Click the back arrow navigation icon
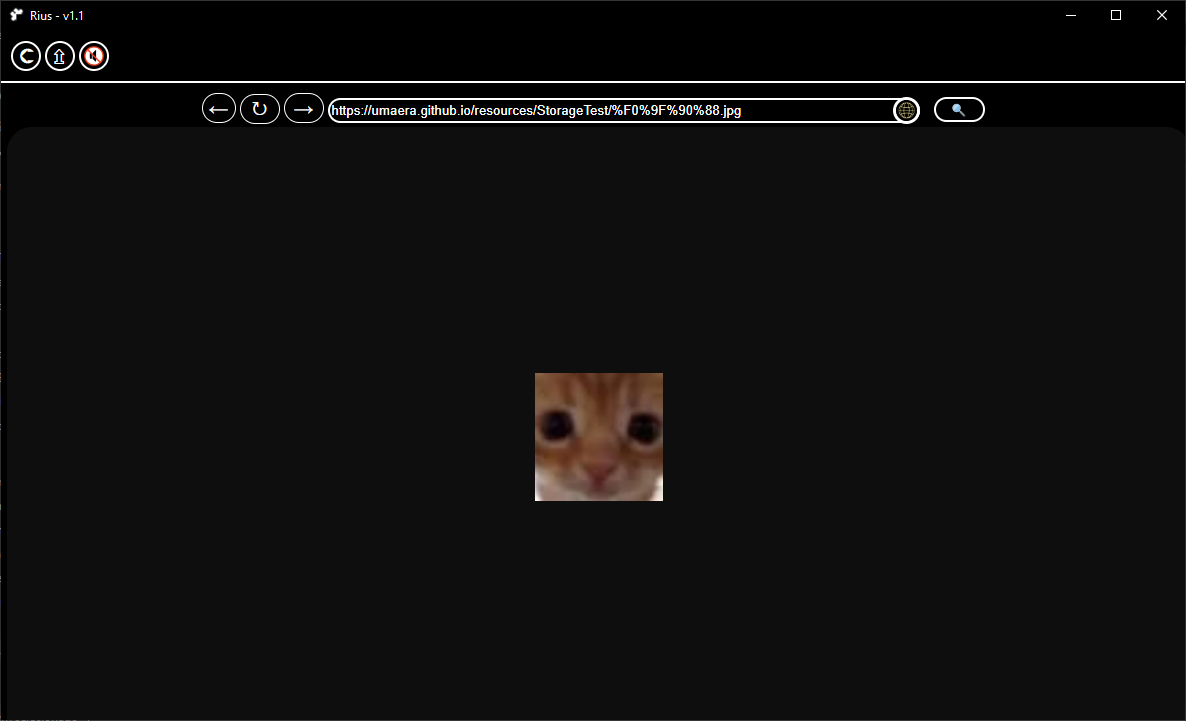Screen dimensions: 1186x721 click(218, 108)
